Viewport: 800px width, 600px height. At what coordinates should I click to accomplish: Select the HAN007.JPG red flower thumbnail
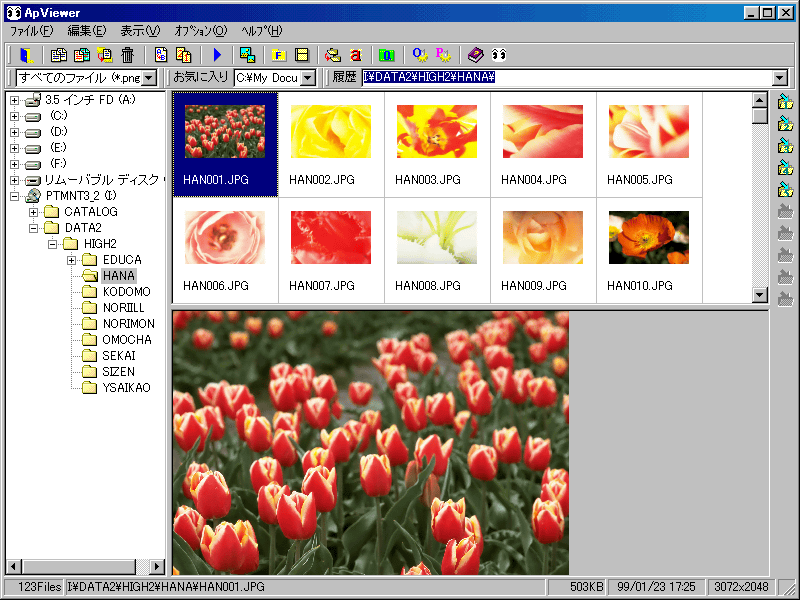[331, 251]
